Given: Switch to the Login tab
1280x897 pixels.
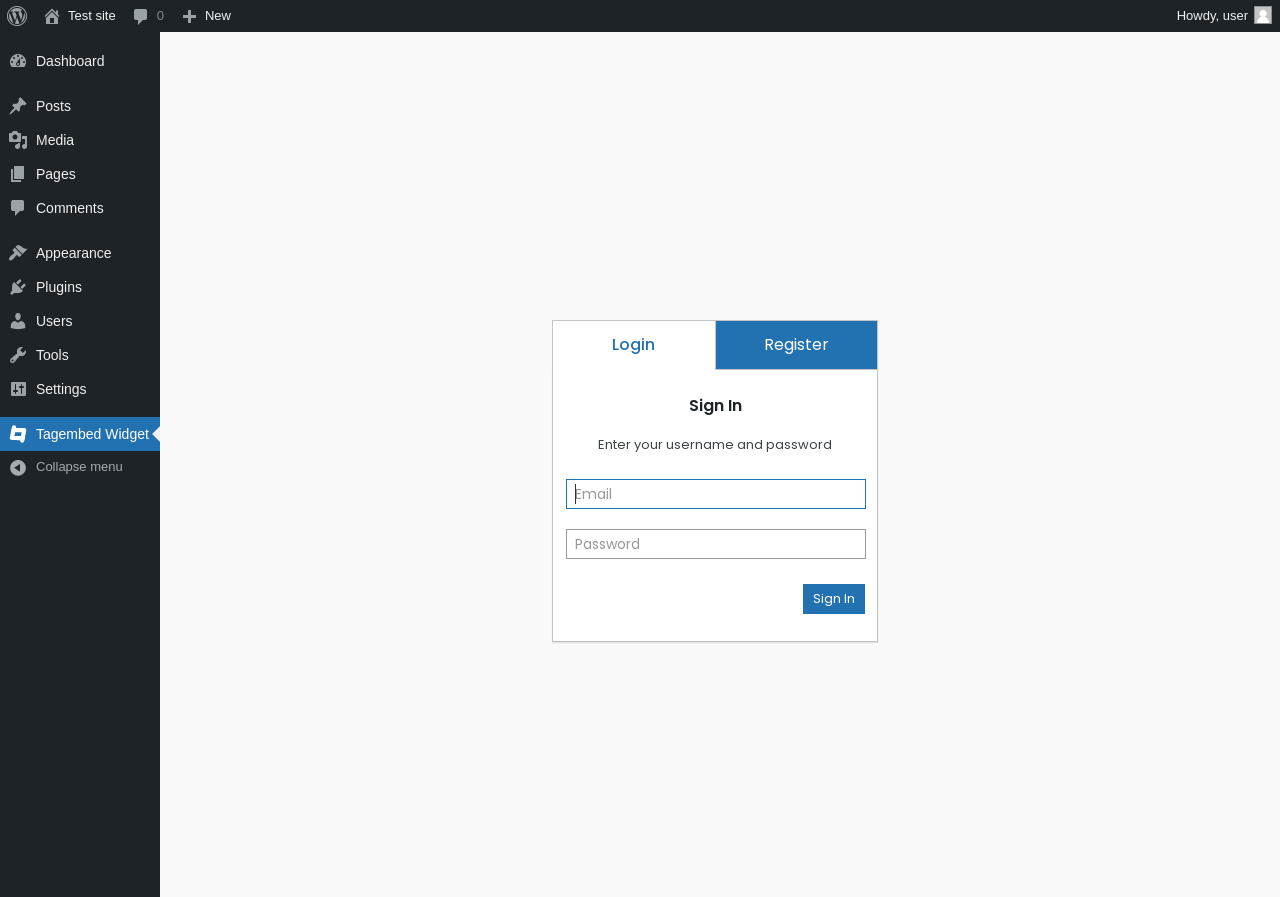Looking at the screenshot, I should (x=634, y=345).
